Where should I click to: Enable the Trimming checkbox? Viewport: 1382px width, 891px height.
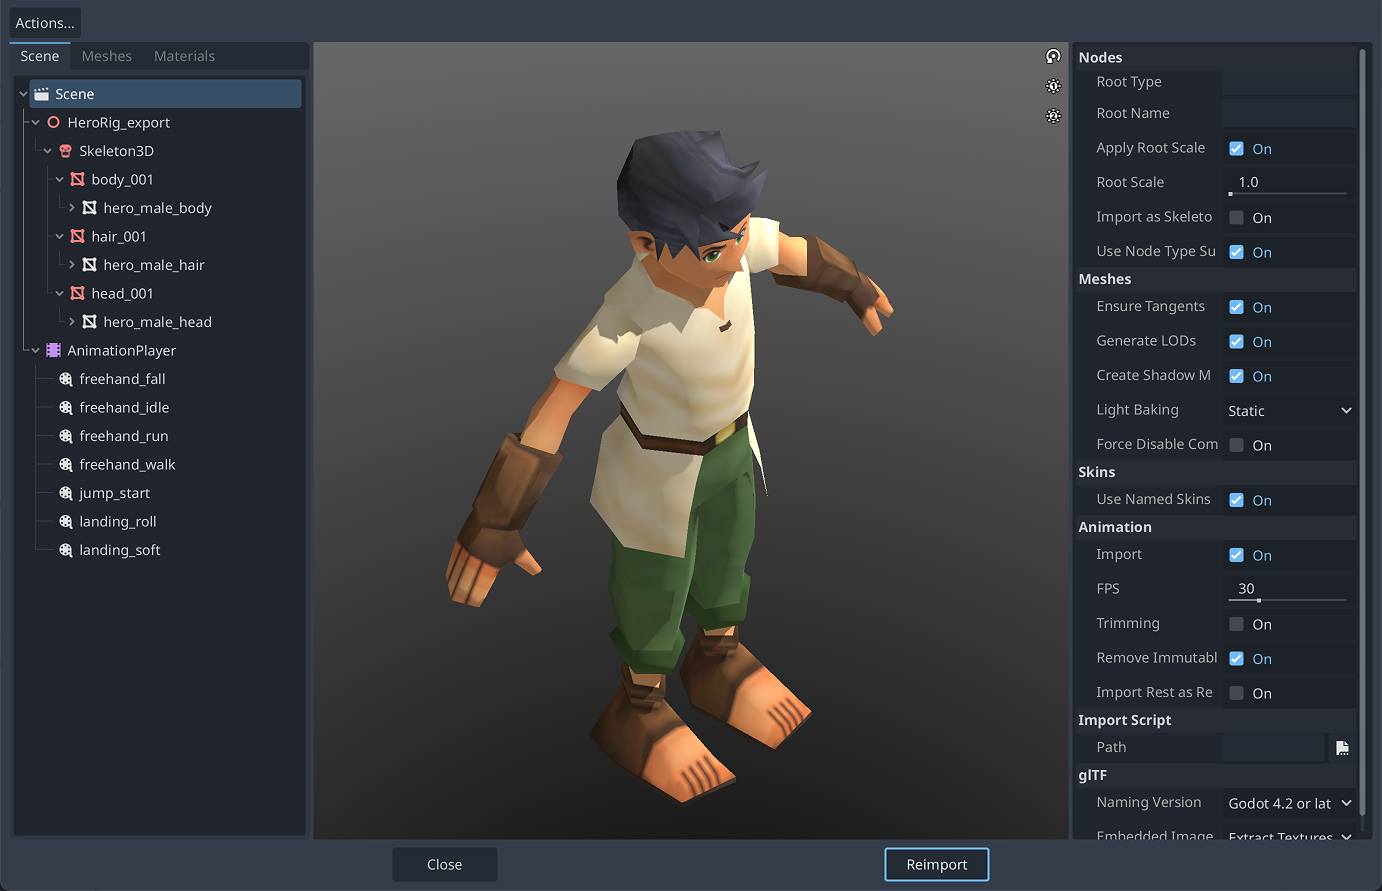(1236, 624)
